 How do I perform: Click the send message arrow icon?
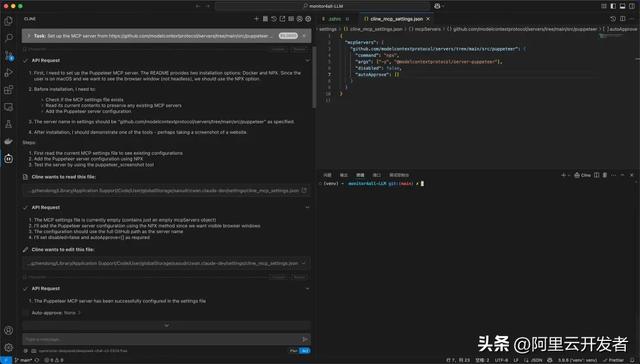[x=304, y=339]
